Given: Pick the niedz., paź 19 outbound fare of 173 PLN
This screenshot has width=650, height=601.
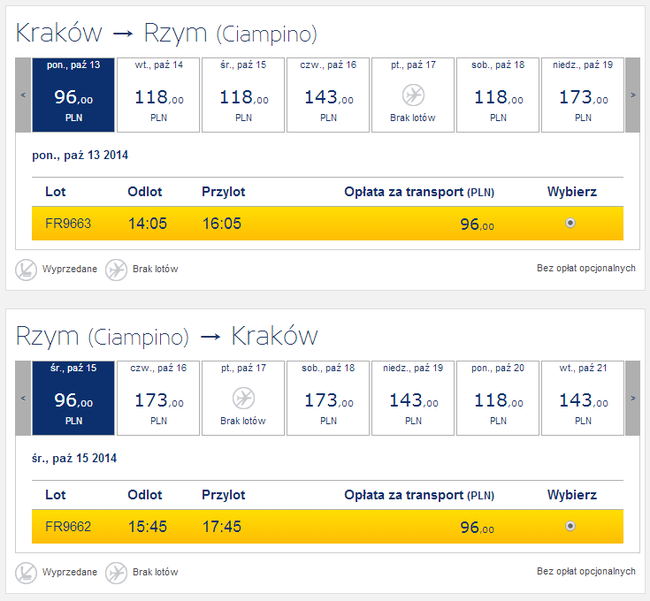Looking at the screenshot, I should point(582,95).
